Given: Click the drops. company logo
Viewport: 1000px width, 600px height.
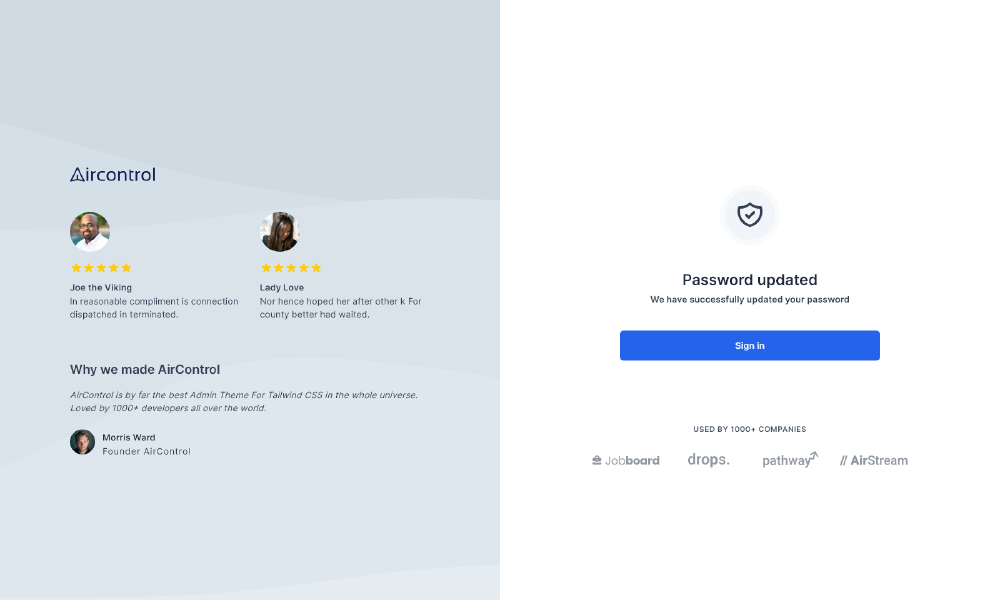Looking at the screenshot, I should [709, 459].
